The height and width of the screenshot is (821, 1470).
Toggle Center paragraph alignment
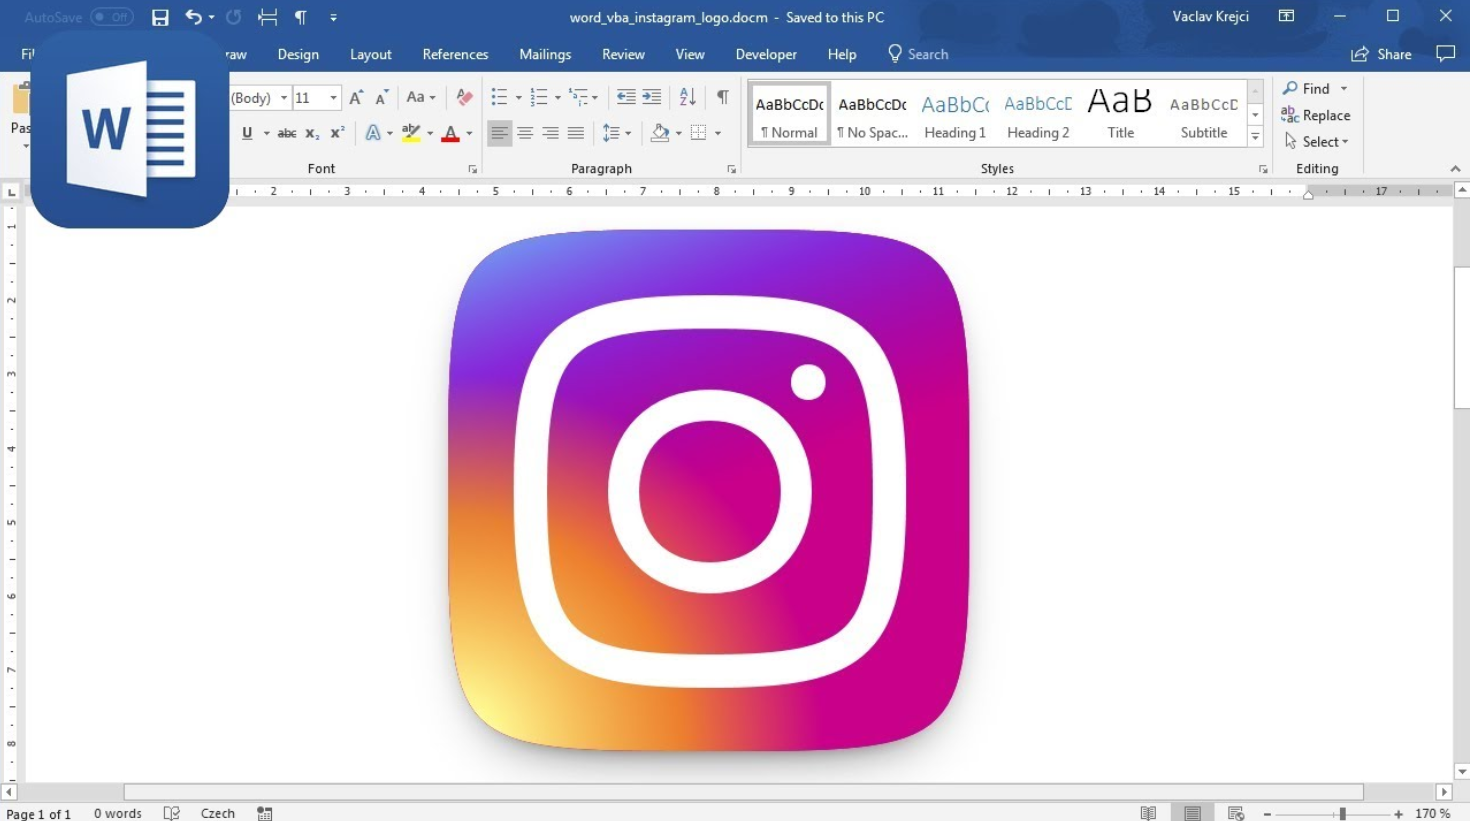point(525,132)
